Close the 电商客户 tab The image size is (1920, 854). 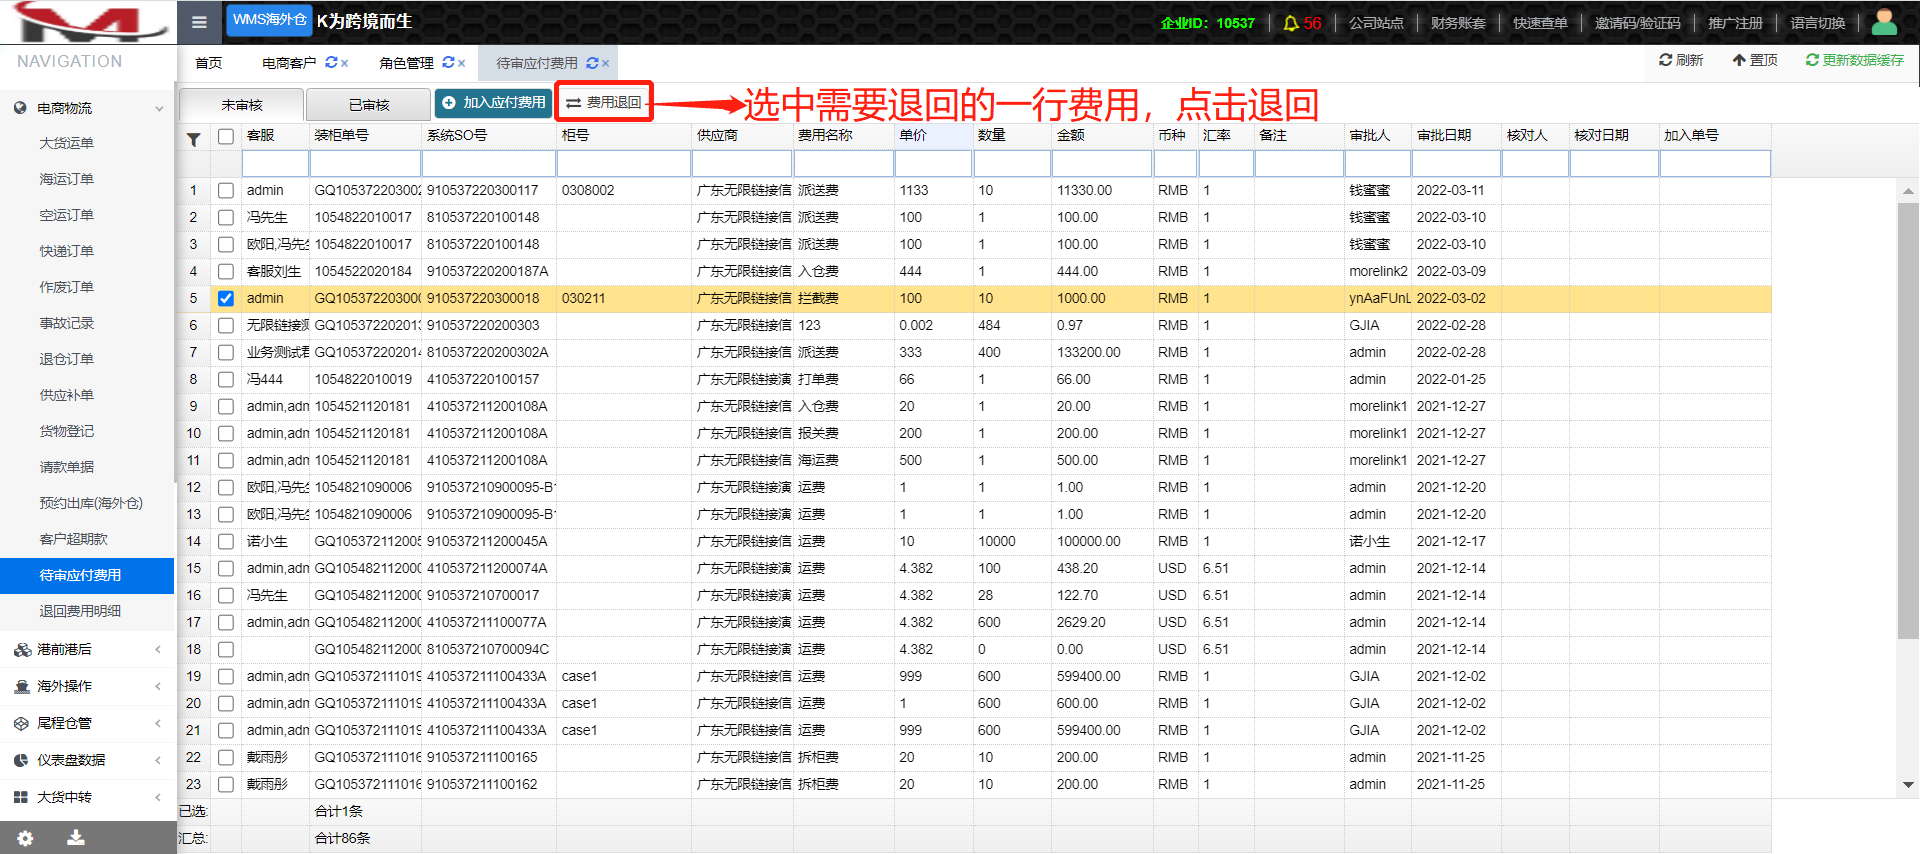point(345,63)
